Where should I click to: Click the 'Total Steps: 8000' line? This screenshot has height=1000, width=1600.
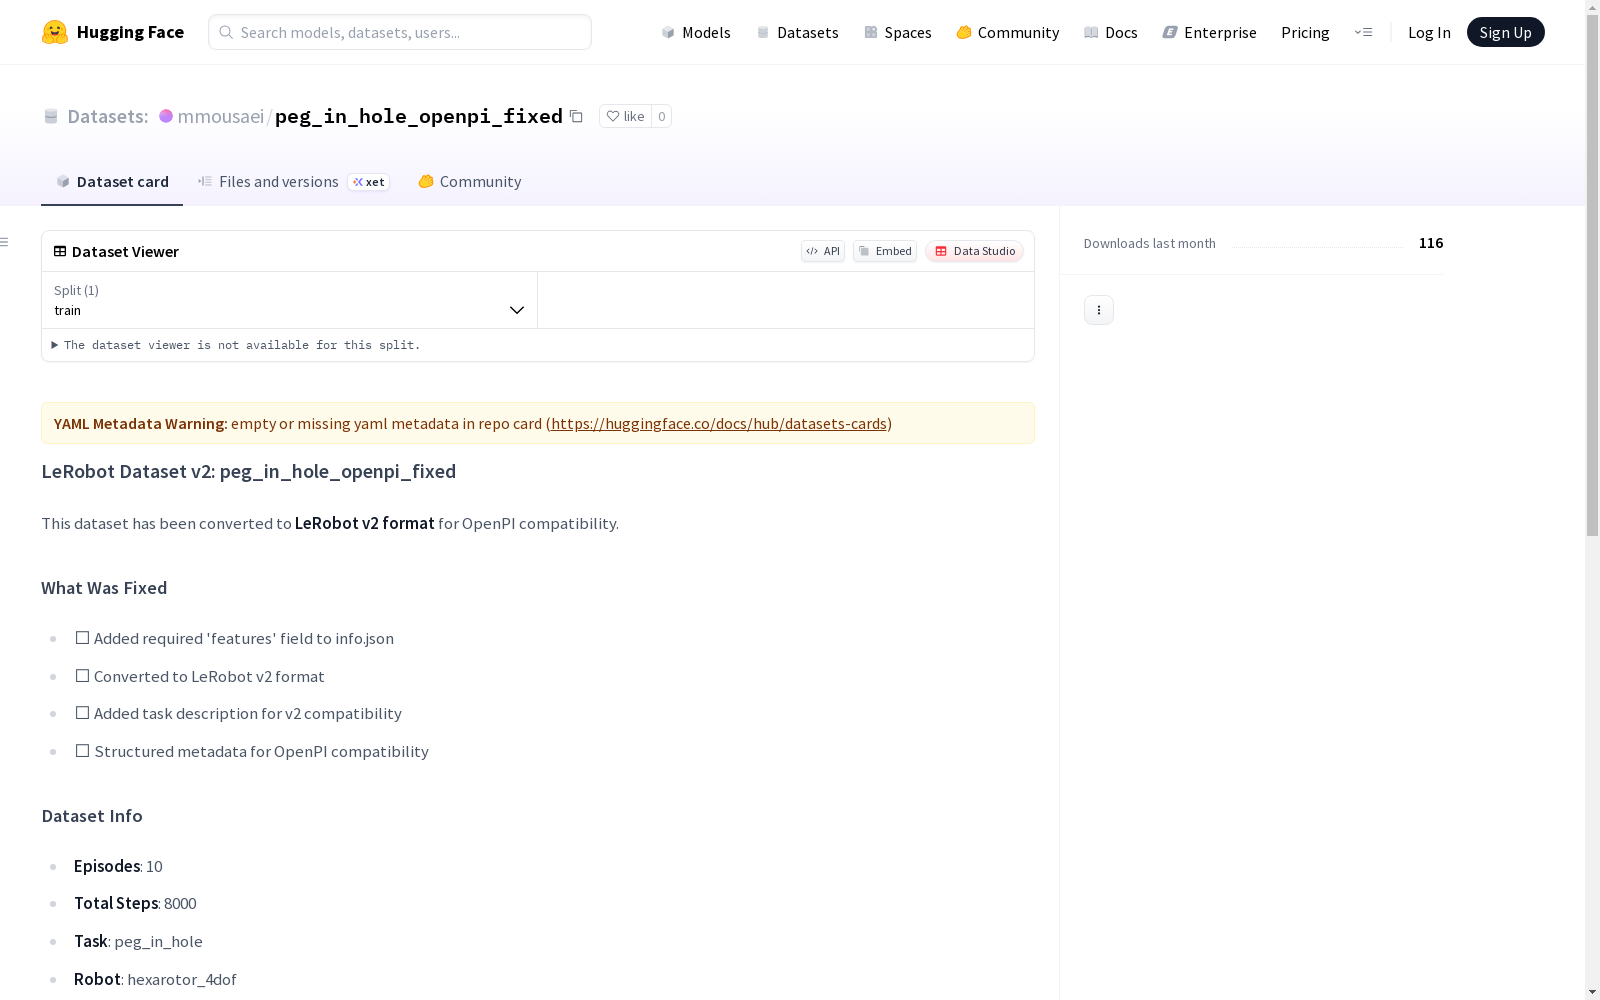tap(135, 903)
